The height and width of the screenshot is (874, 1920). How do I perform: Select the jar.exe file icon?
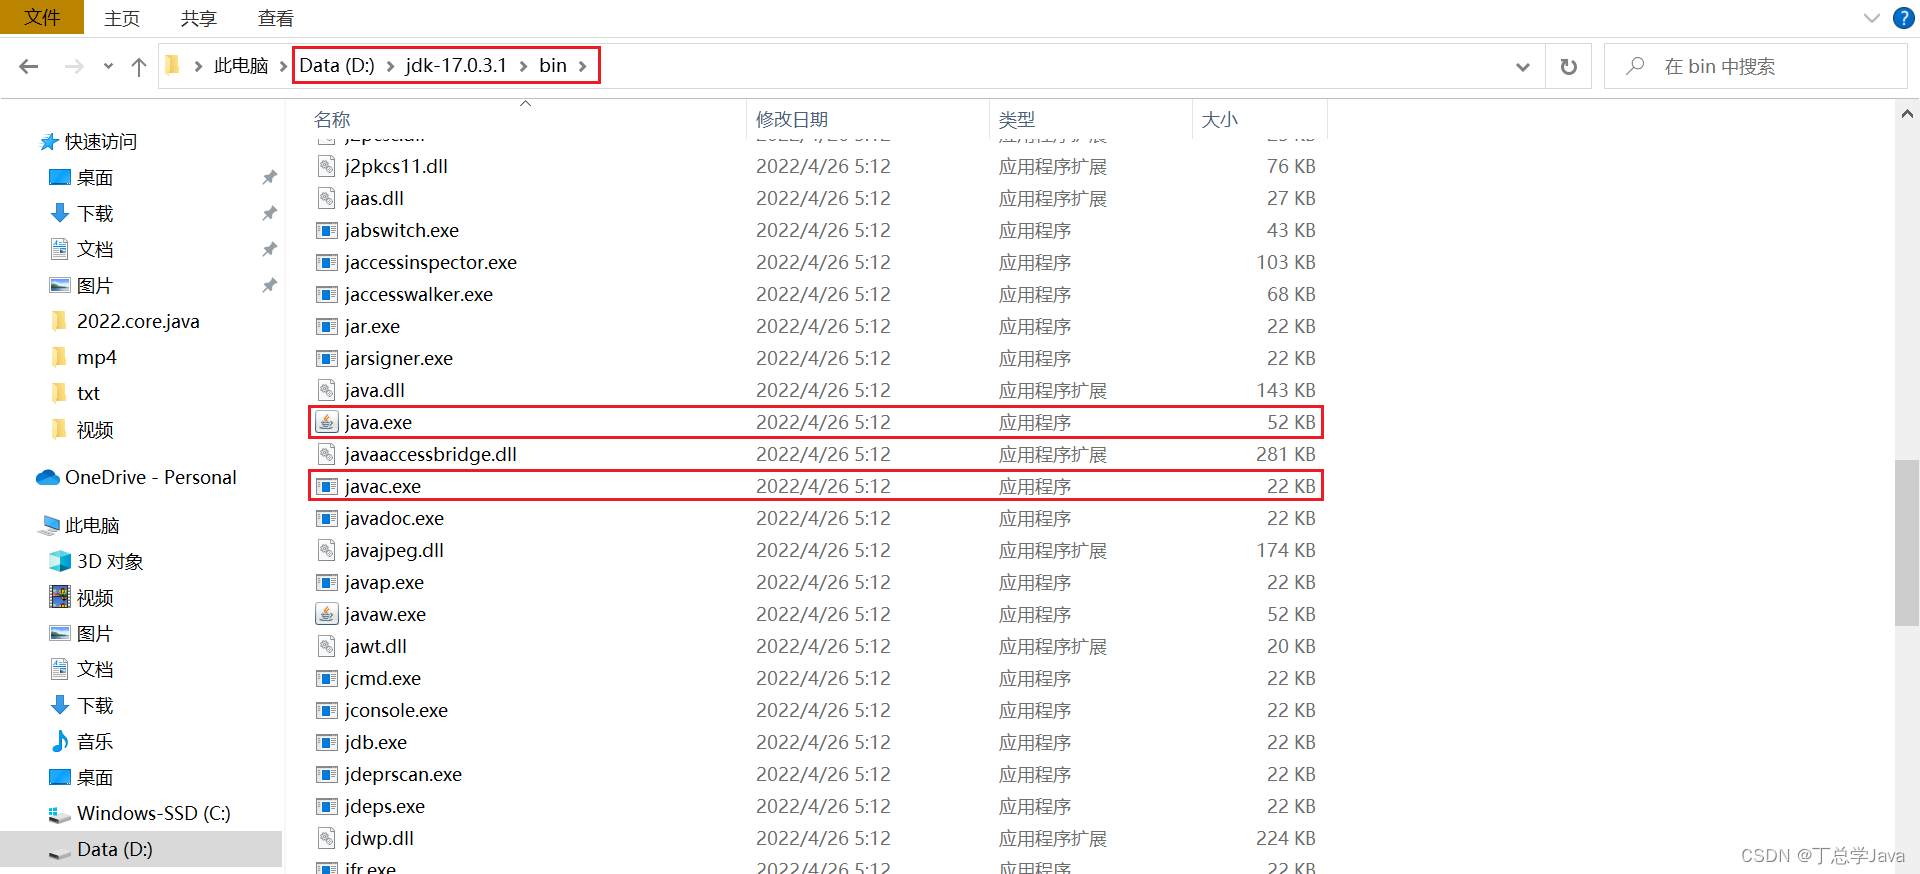tap(327, 326)
